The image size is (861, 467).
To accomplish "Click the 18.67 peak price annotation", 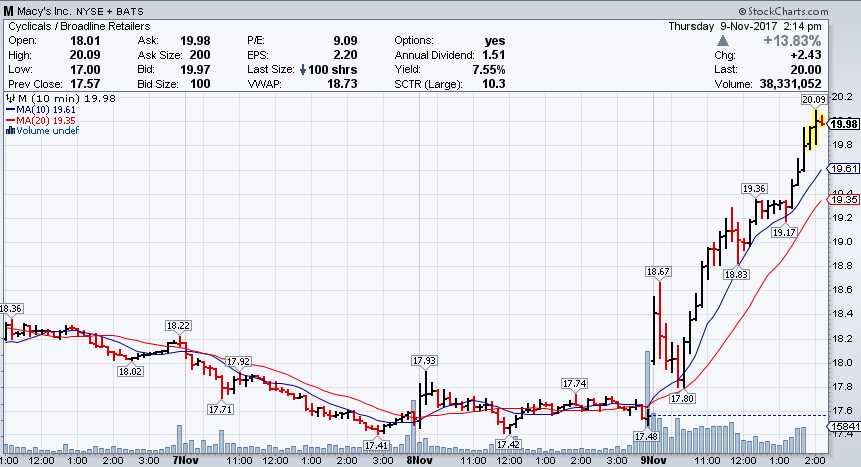I will [657, 244].
